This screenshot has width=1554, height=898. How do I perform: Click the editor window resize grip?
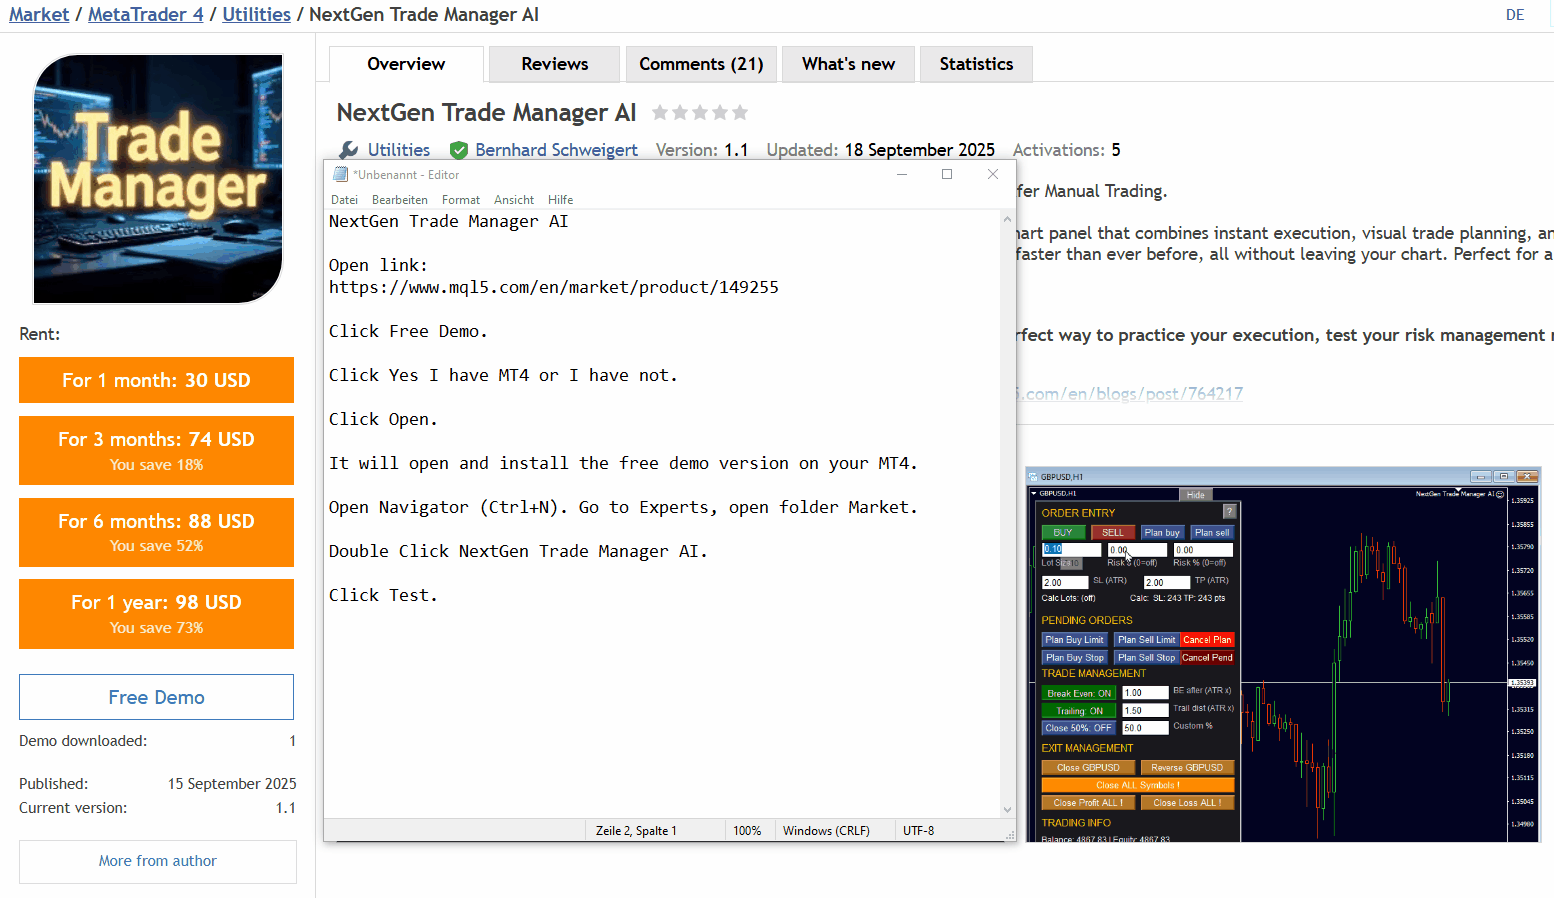[1009, 834]
